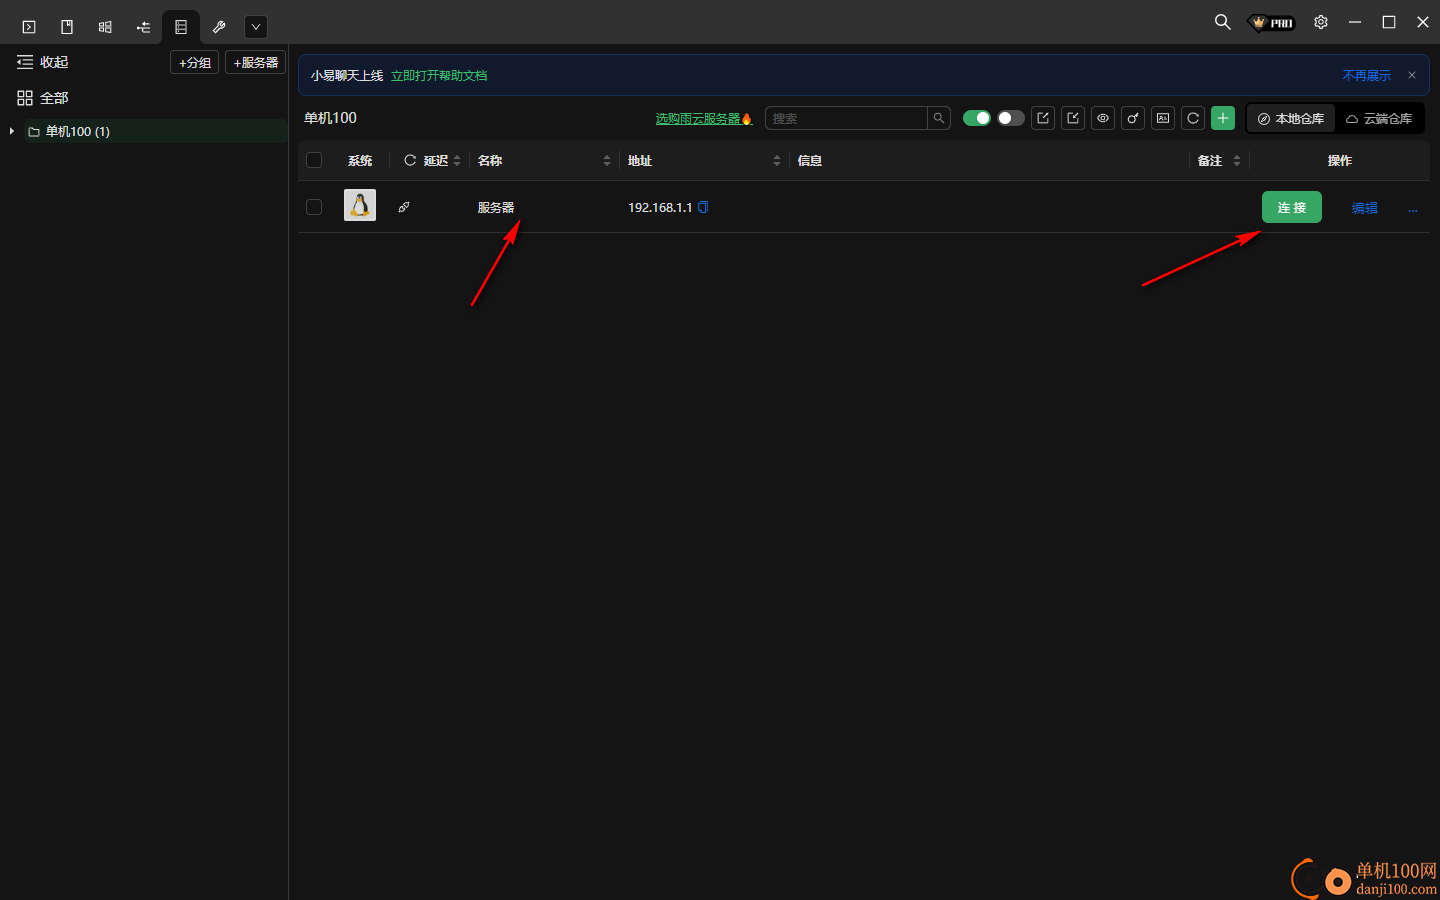Show all servers via 全部
The image size is (1440, 900).
click(x=42, y=98)
